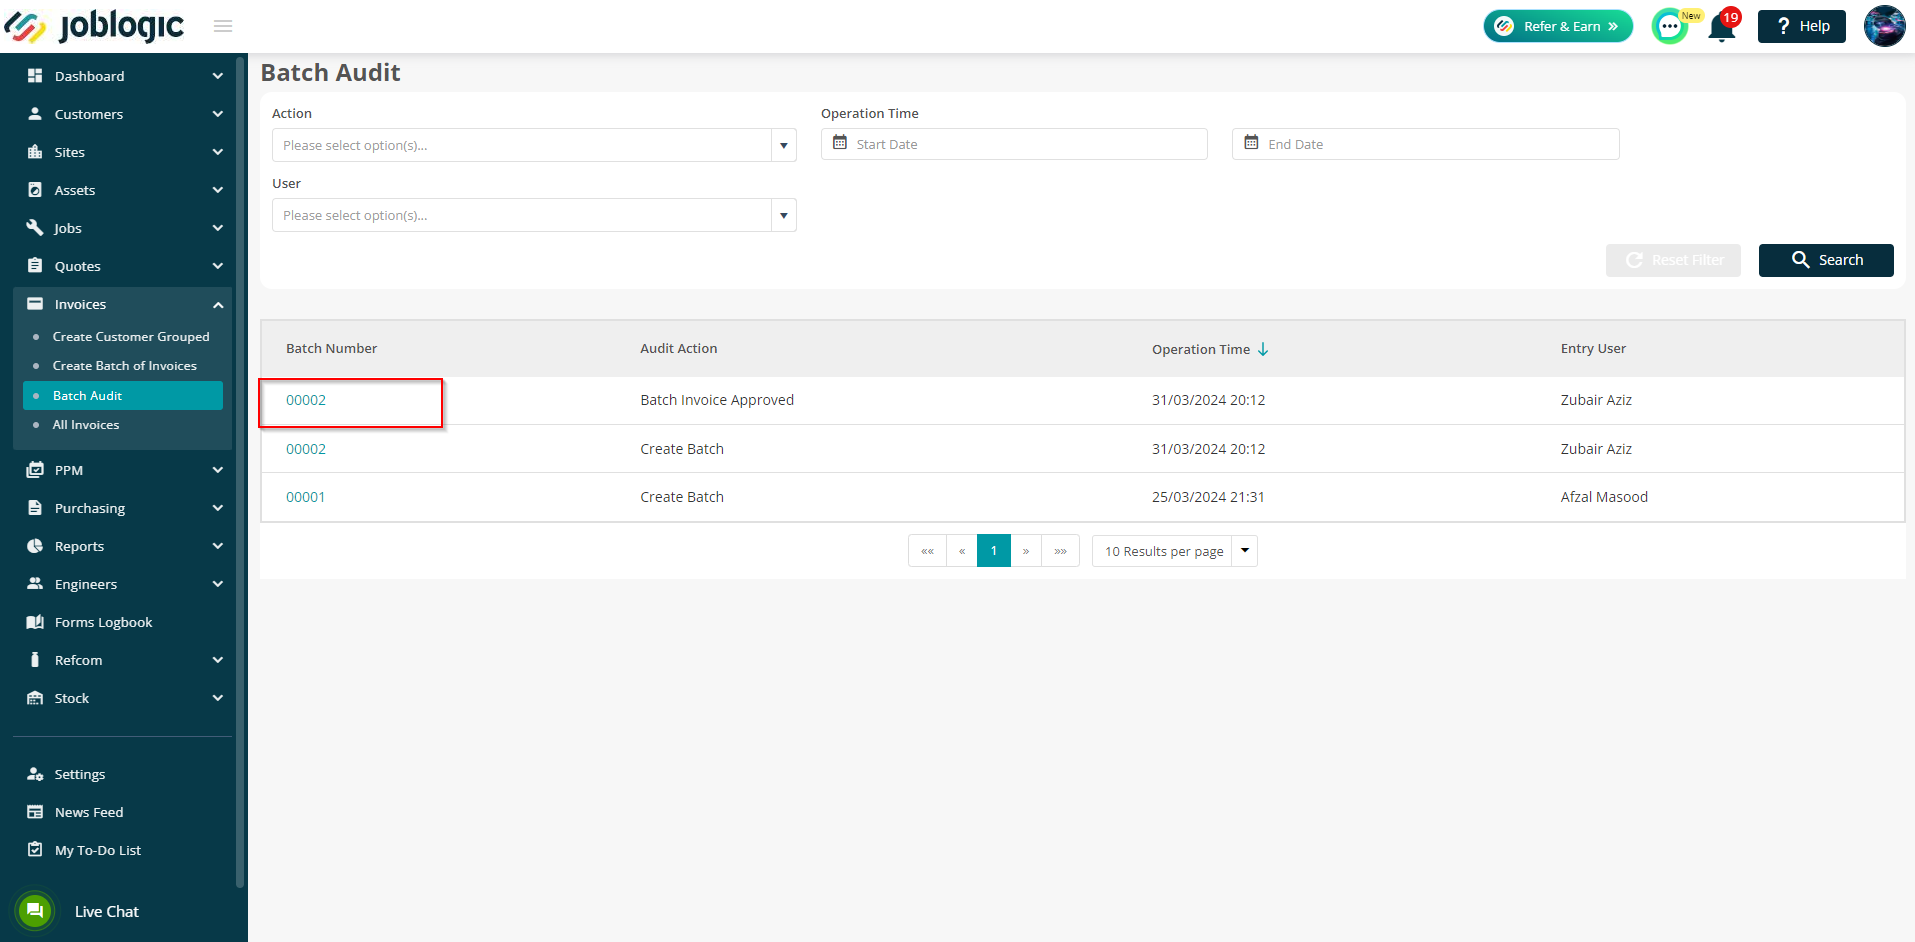
Task: Click the Assets icon in sidebar
Action: (x=35, y=190)
